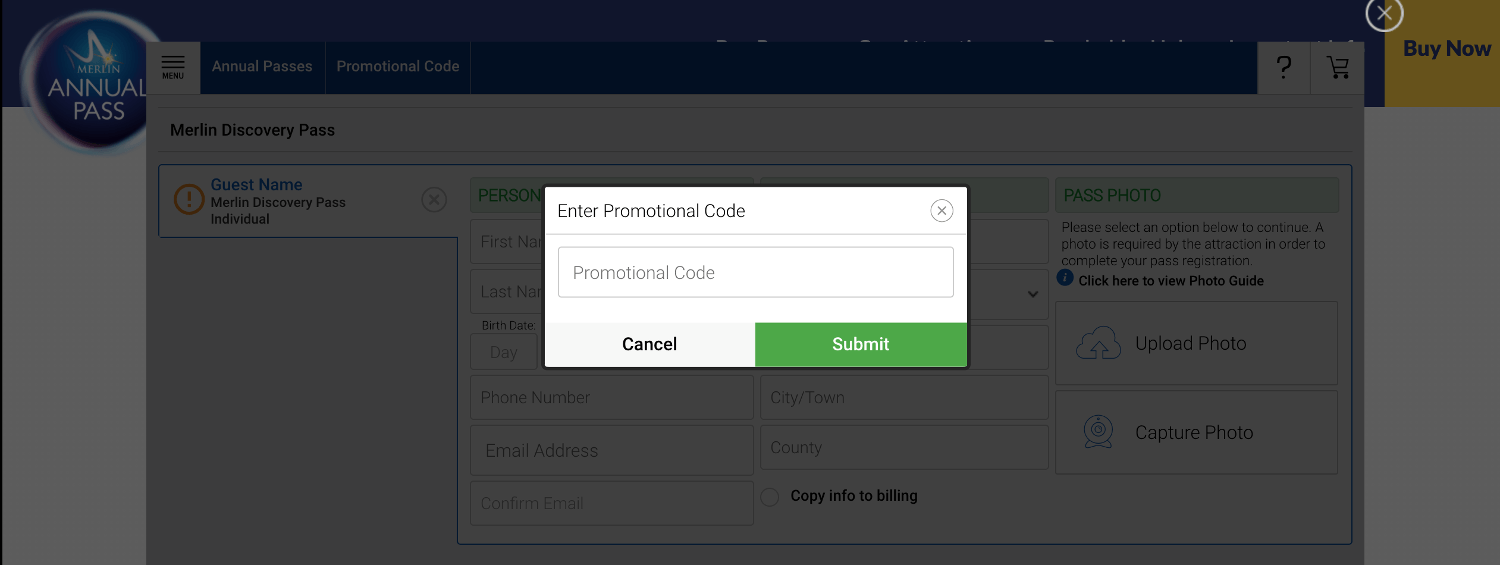Select the Copy info to billing option
The image size is (1500, 565).
click(770, 497)
